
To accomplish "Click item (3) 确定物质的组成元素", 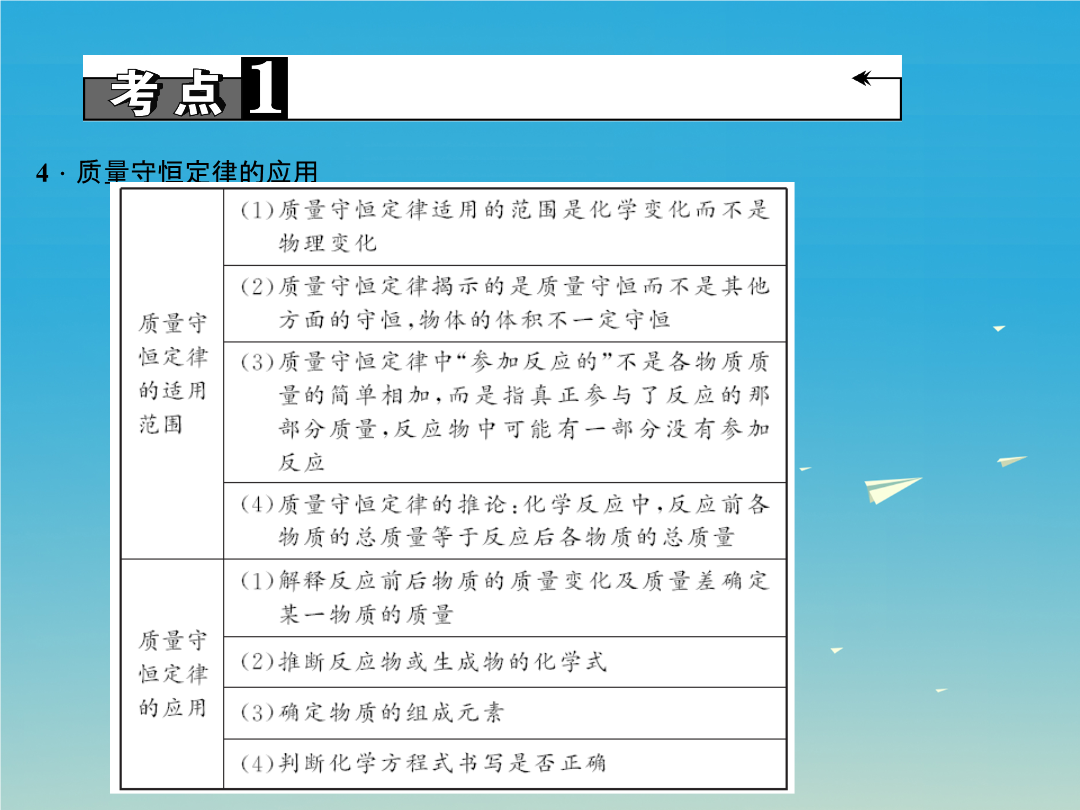I will coord(505,713).
